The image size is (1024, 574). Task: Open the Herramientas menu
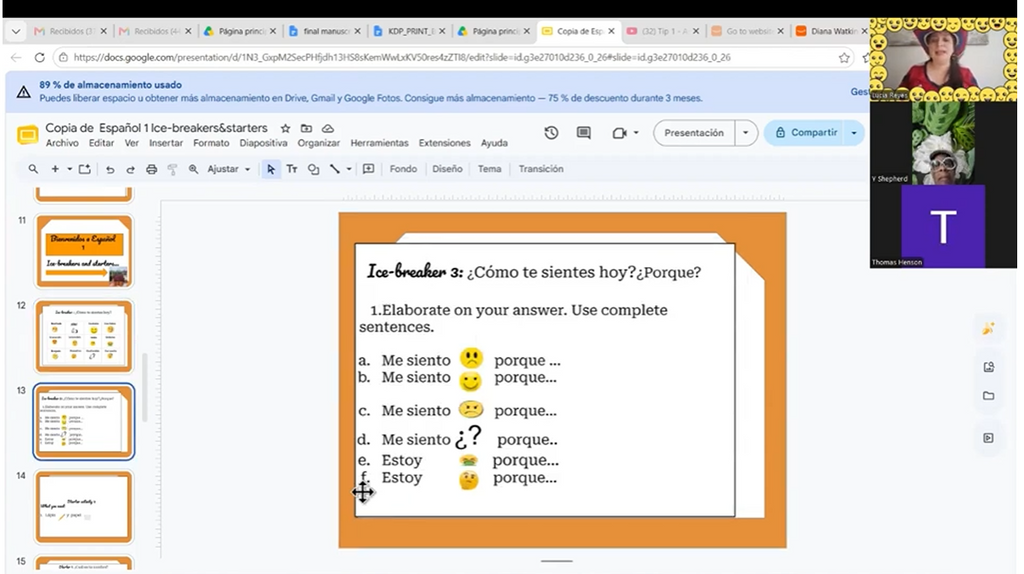point(379,143)
